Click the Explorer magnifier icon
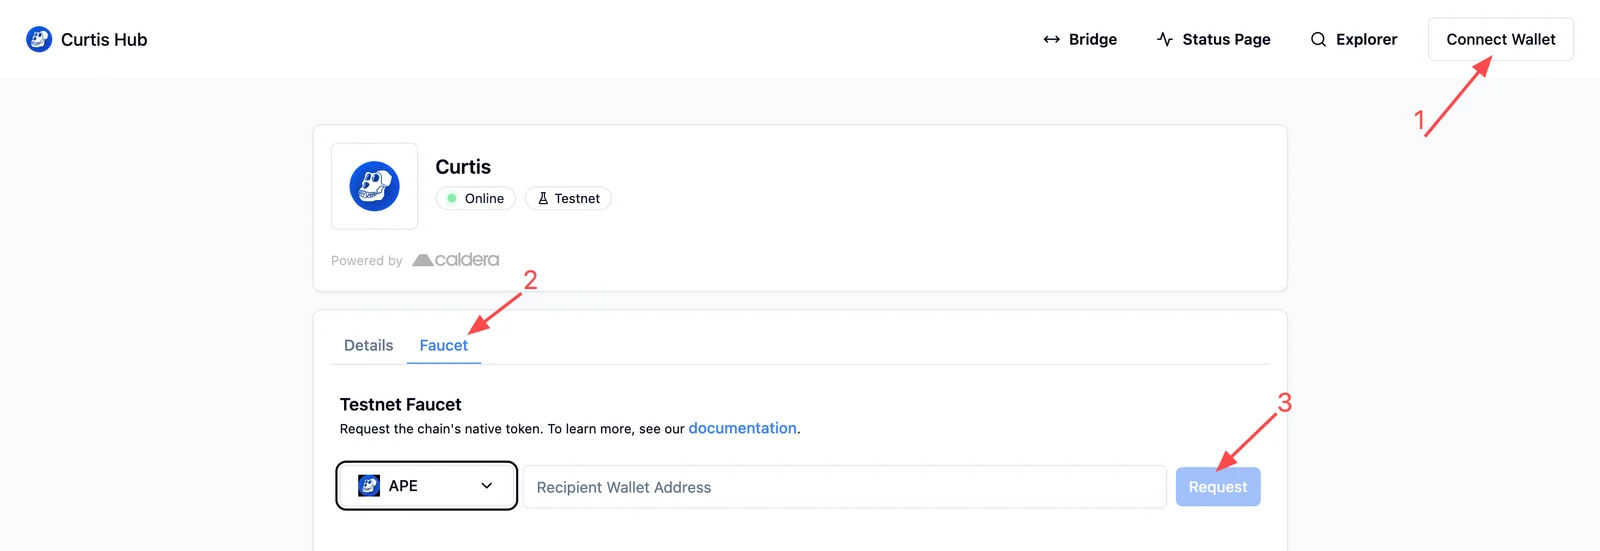The image size is (1600, 551). [1318, 39]
